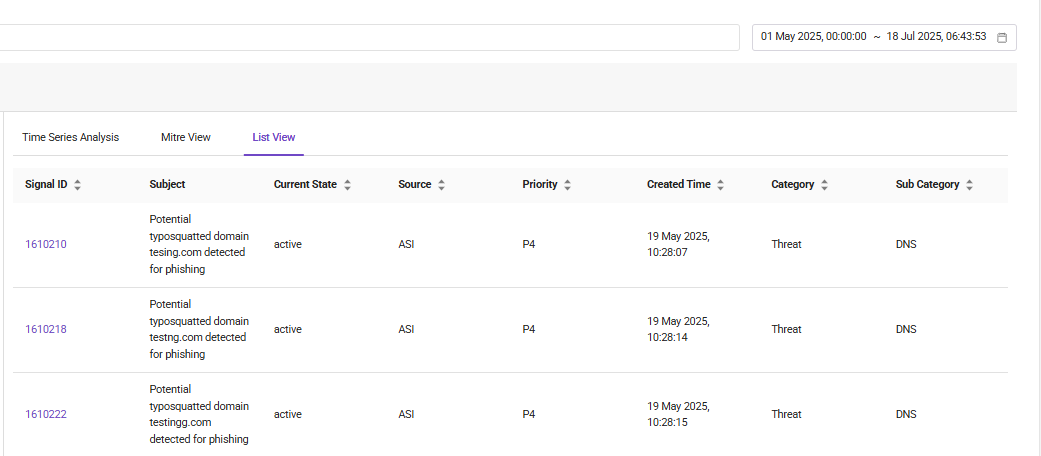This screenshot has width=1041, height=456.
Task: Switch to Mitre View tab
Action: pos(186,137)
